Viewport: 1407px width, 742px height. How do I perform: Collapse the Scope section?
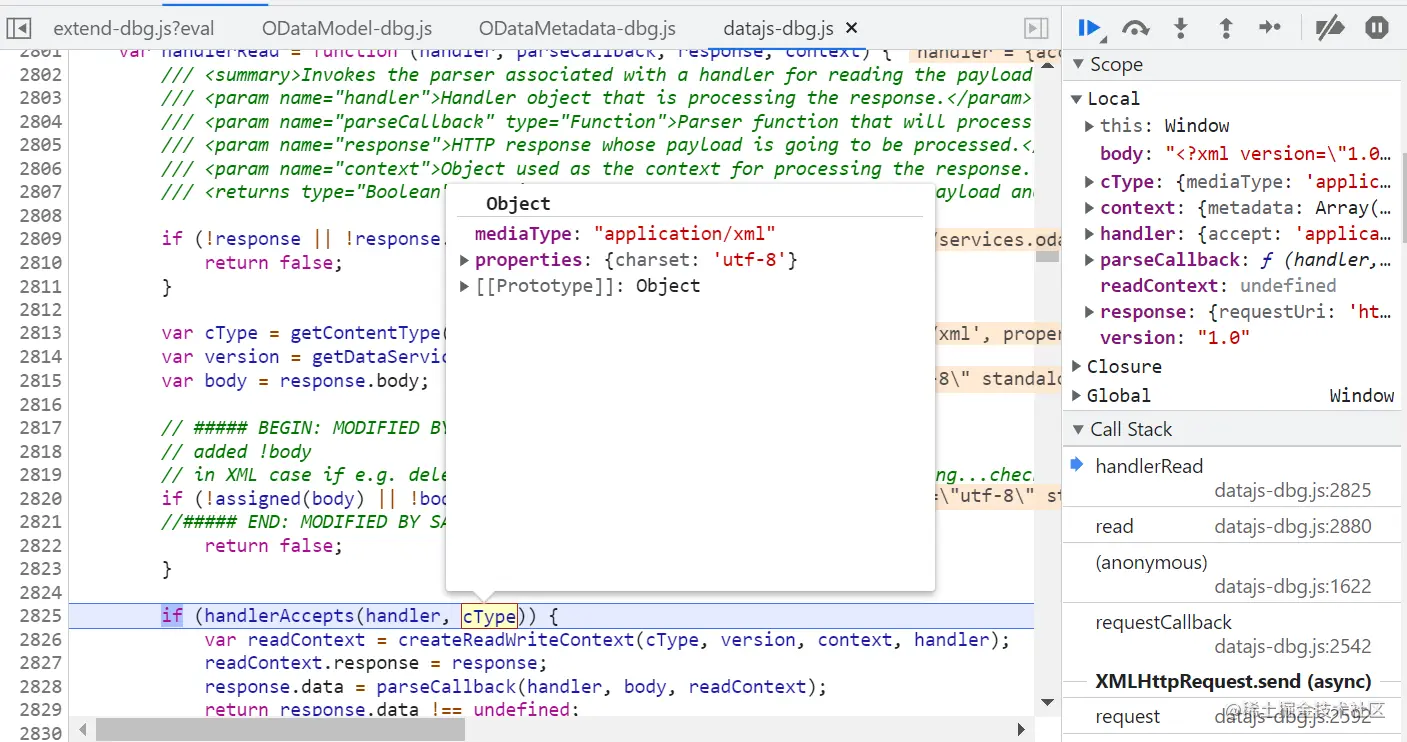(x=1078, y=65)
